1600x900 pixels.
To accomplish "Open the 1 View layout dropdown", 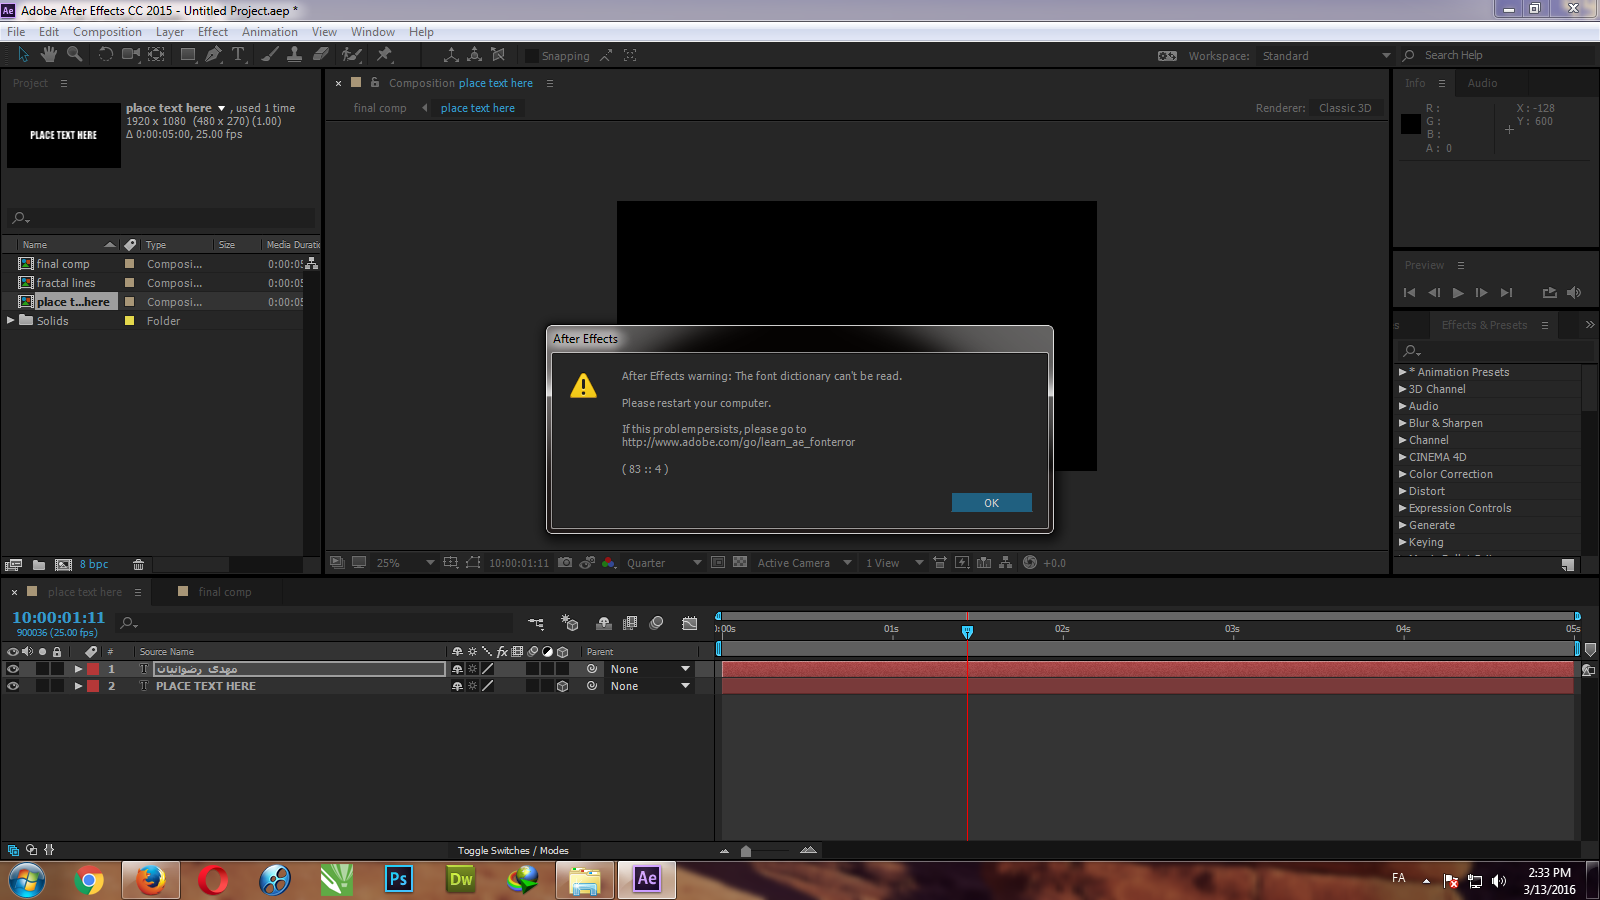I will coord(894,563).
